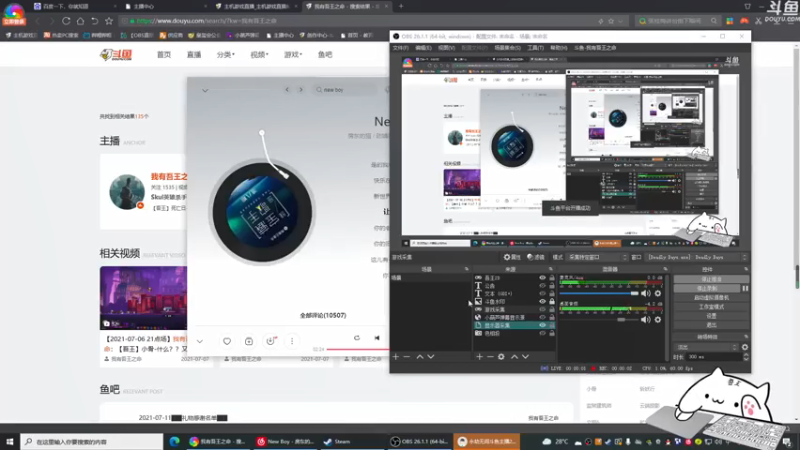The height and width of the screenshot is (450, 800).
Task: Open OBS scene transition settings gear
Action: pyautogui.click(x=745, y=347)
